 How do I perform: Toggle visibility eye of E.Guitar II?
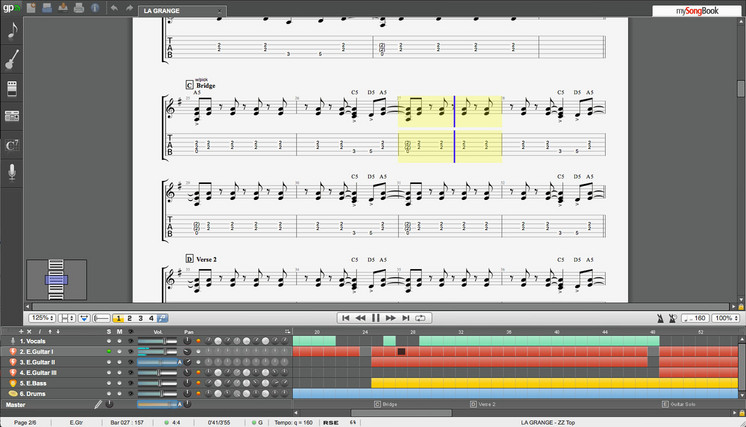130,362
